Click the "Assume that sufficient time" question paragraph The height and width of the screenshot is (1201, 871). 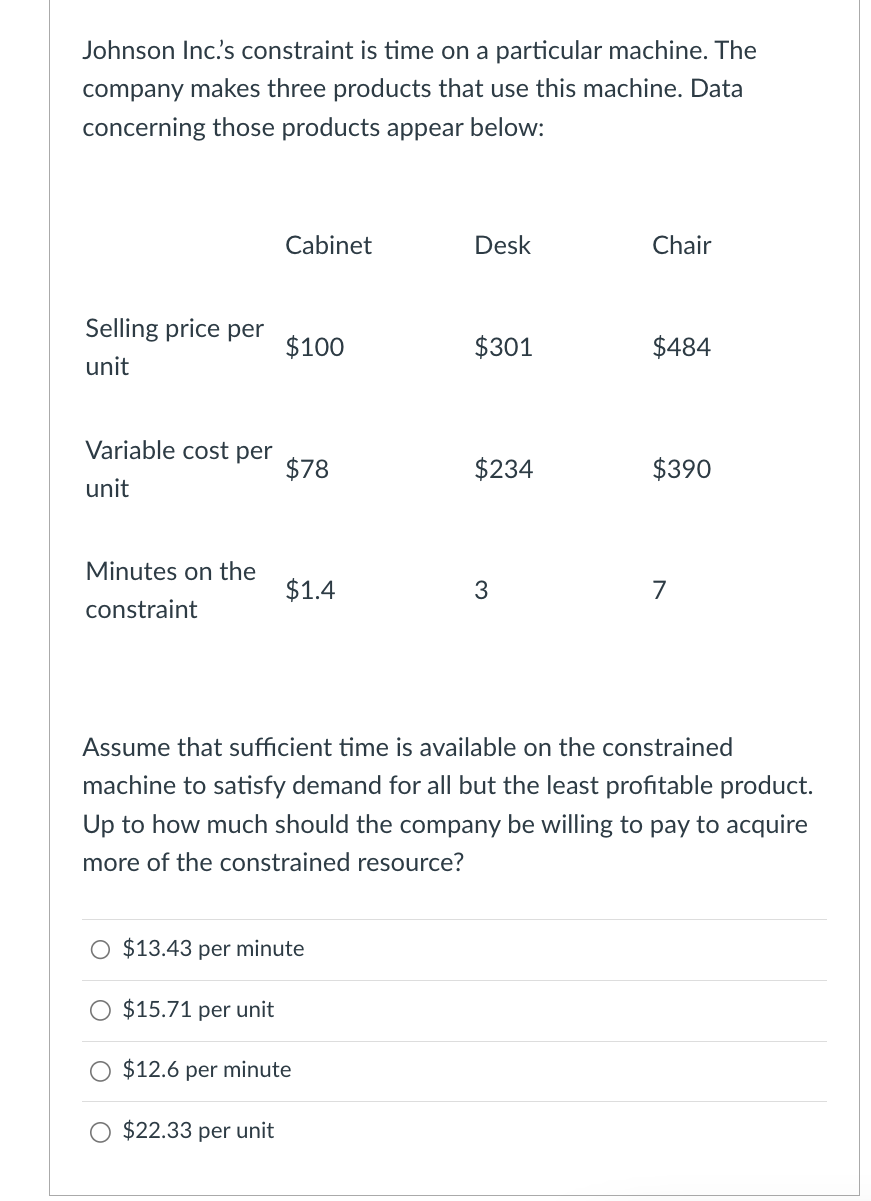tap(446, 804)
